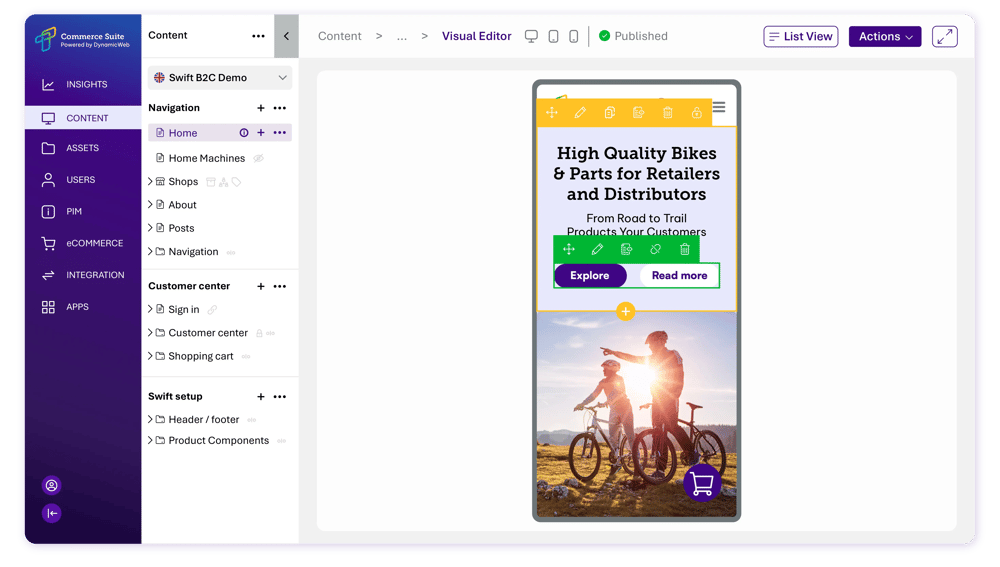Open Home page more options
Screen dimensions: 1000x567
coord(280,133)
